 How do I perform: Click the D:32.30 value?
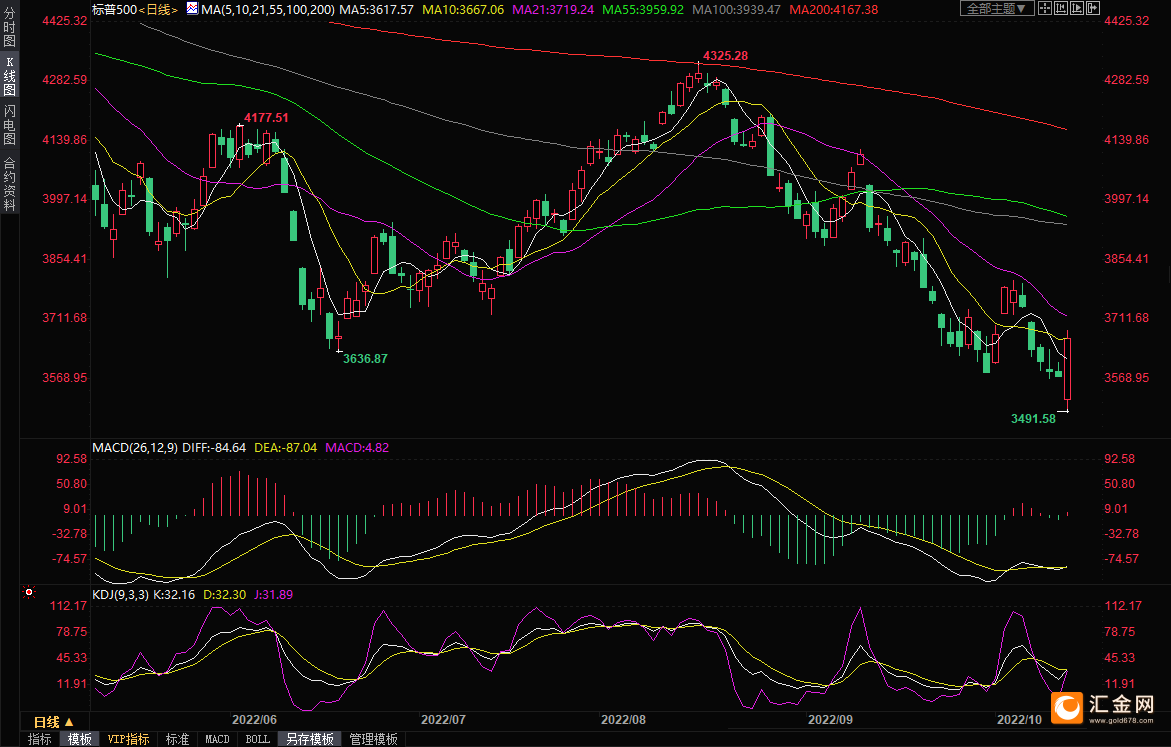click(x=225, y=595)
